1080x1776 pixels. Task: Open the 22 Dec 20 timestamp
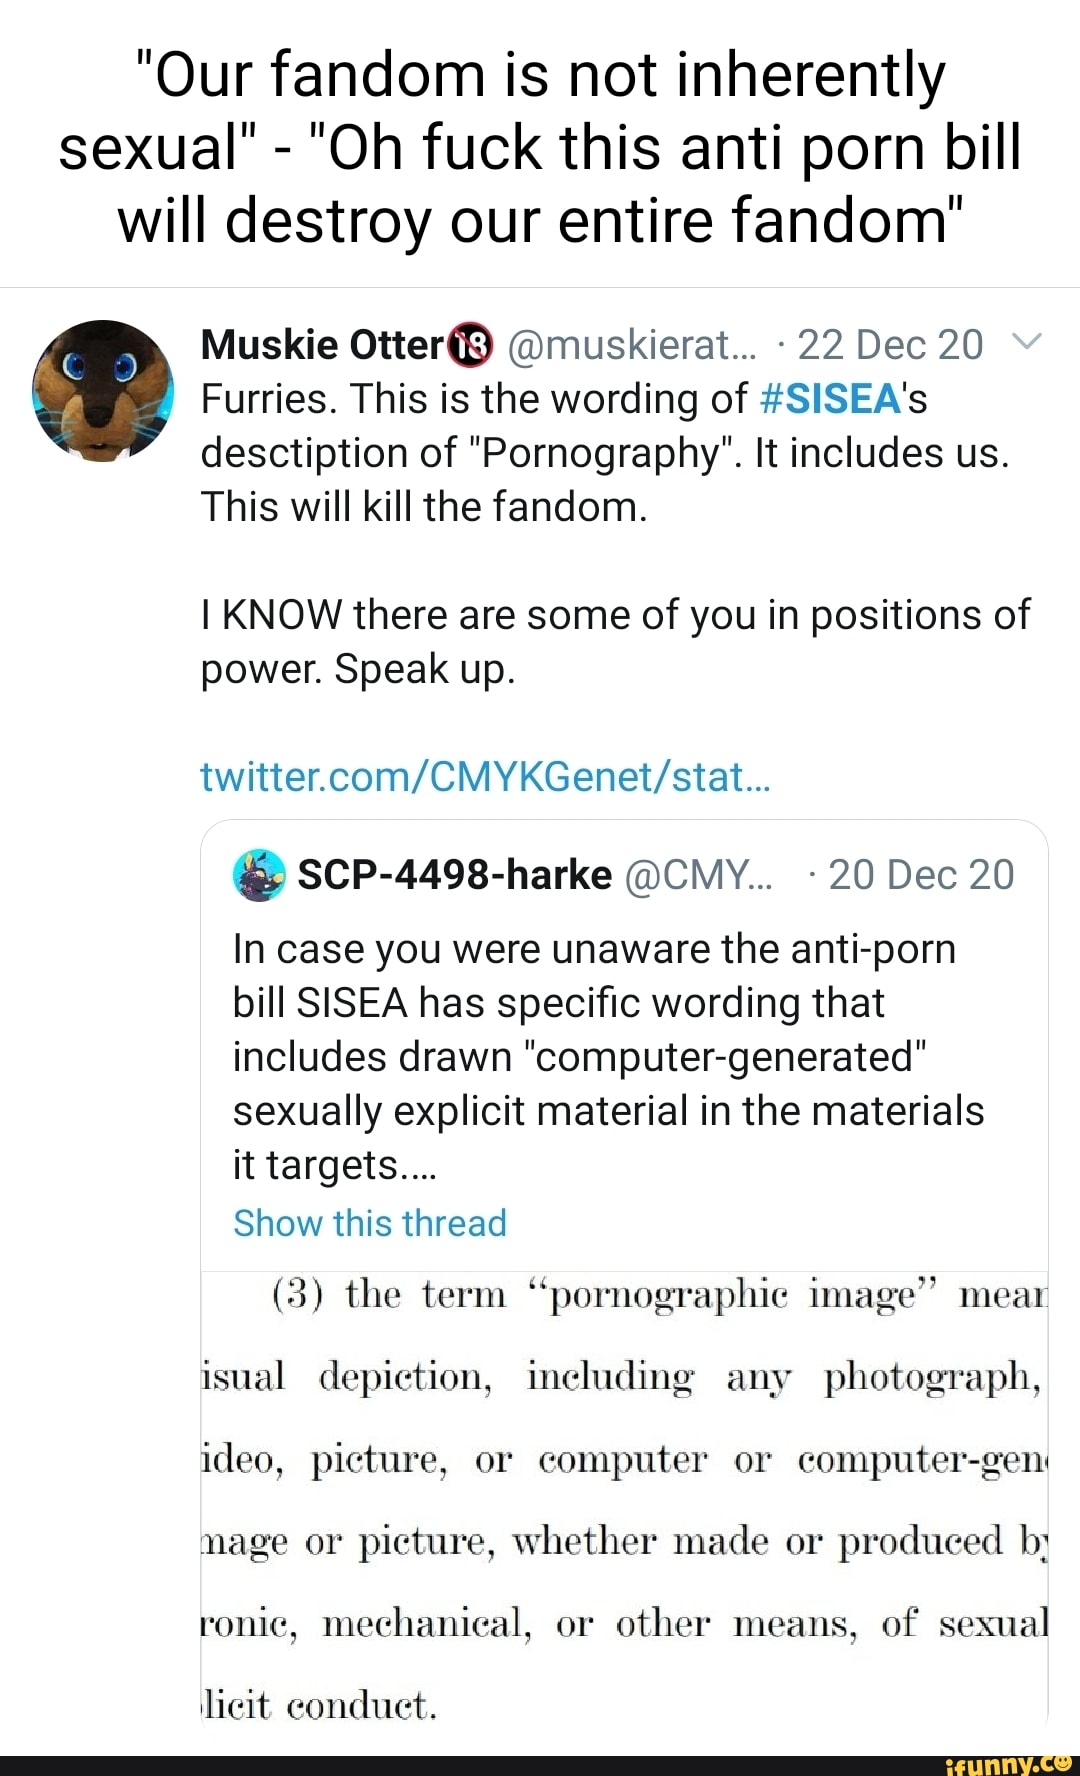[x=890, y=345]
